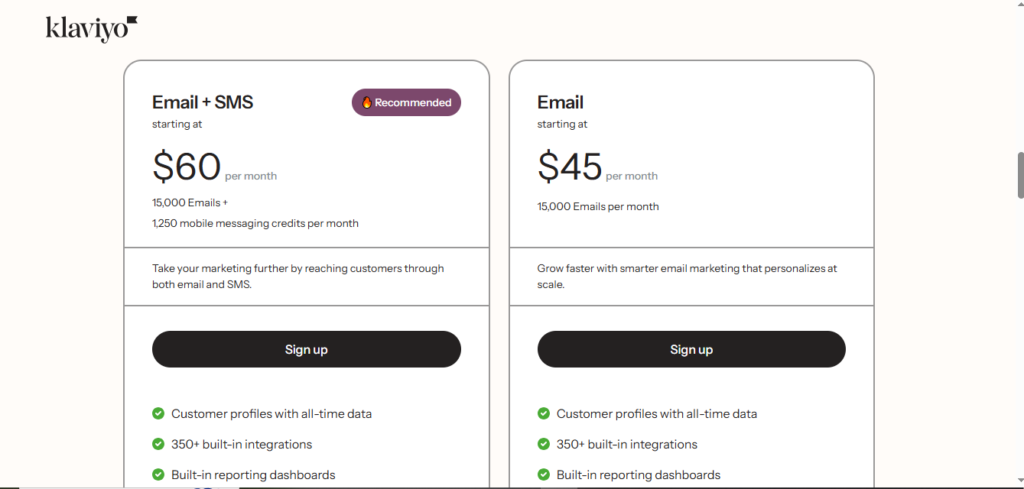Click the 1,250 mobile messaging credits text
Image resolution: width=1024 pixels, height=489 pixels.
[255, 223]
